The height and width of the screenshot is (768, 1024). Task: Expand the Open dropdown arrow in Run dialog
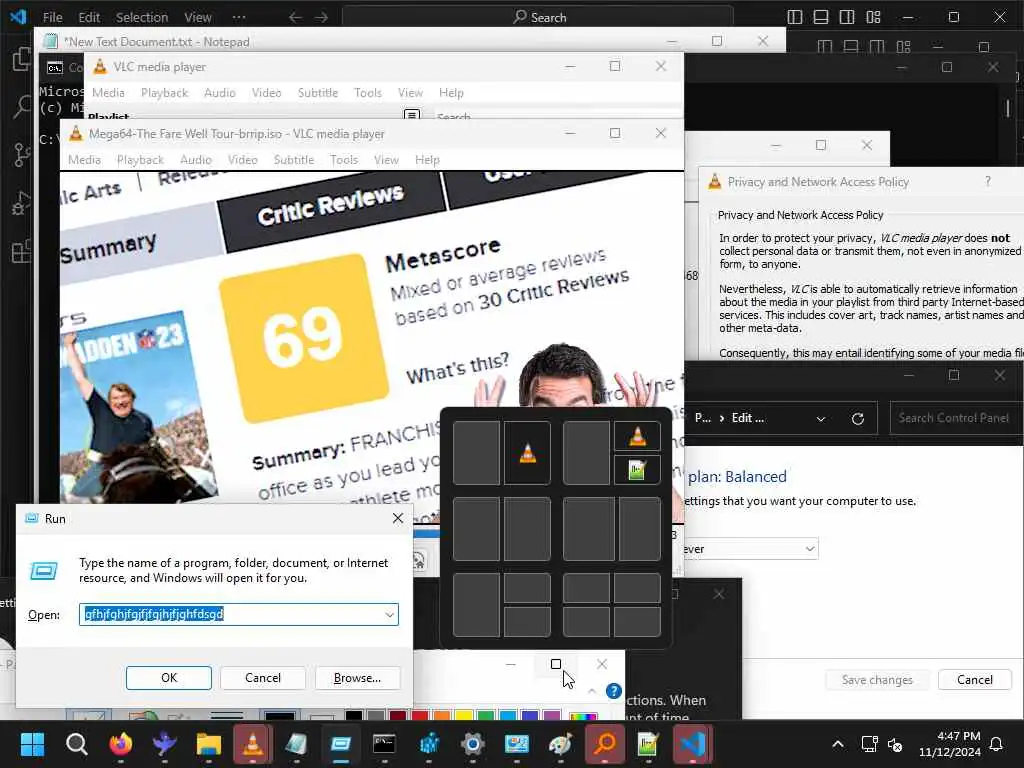tap(390, 615)
